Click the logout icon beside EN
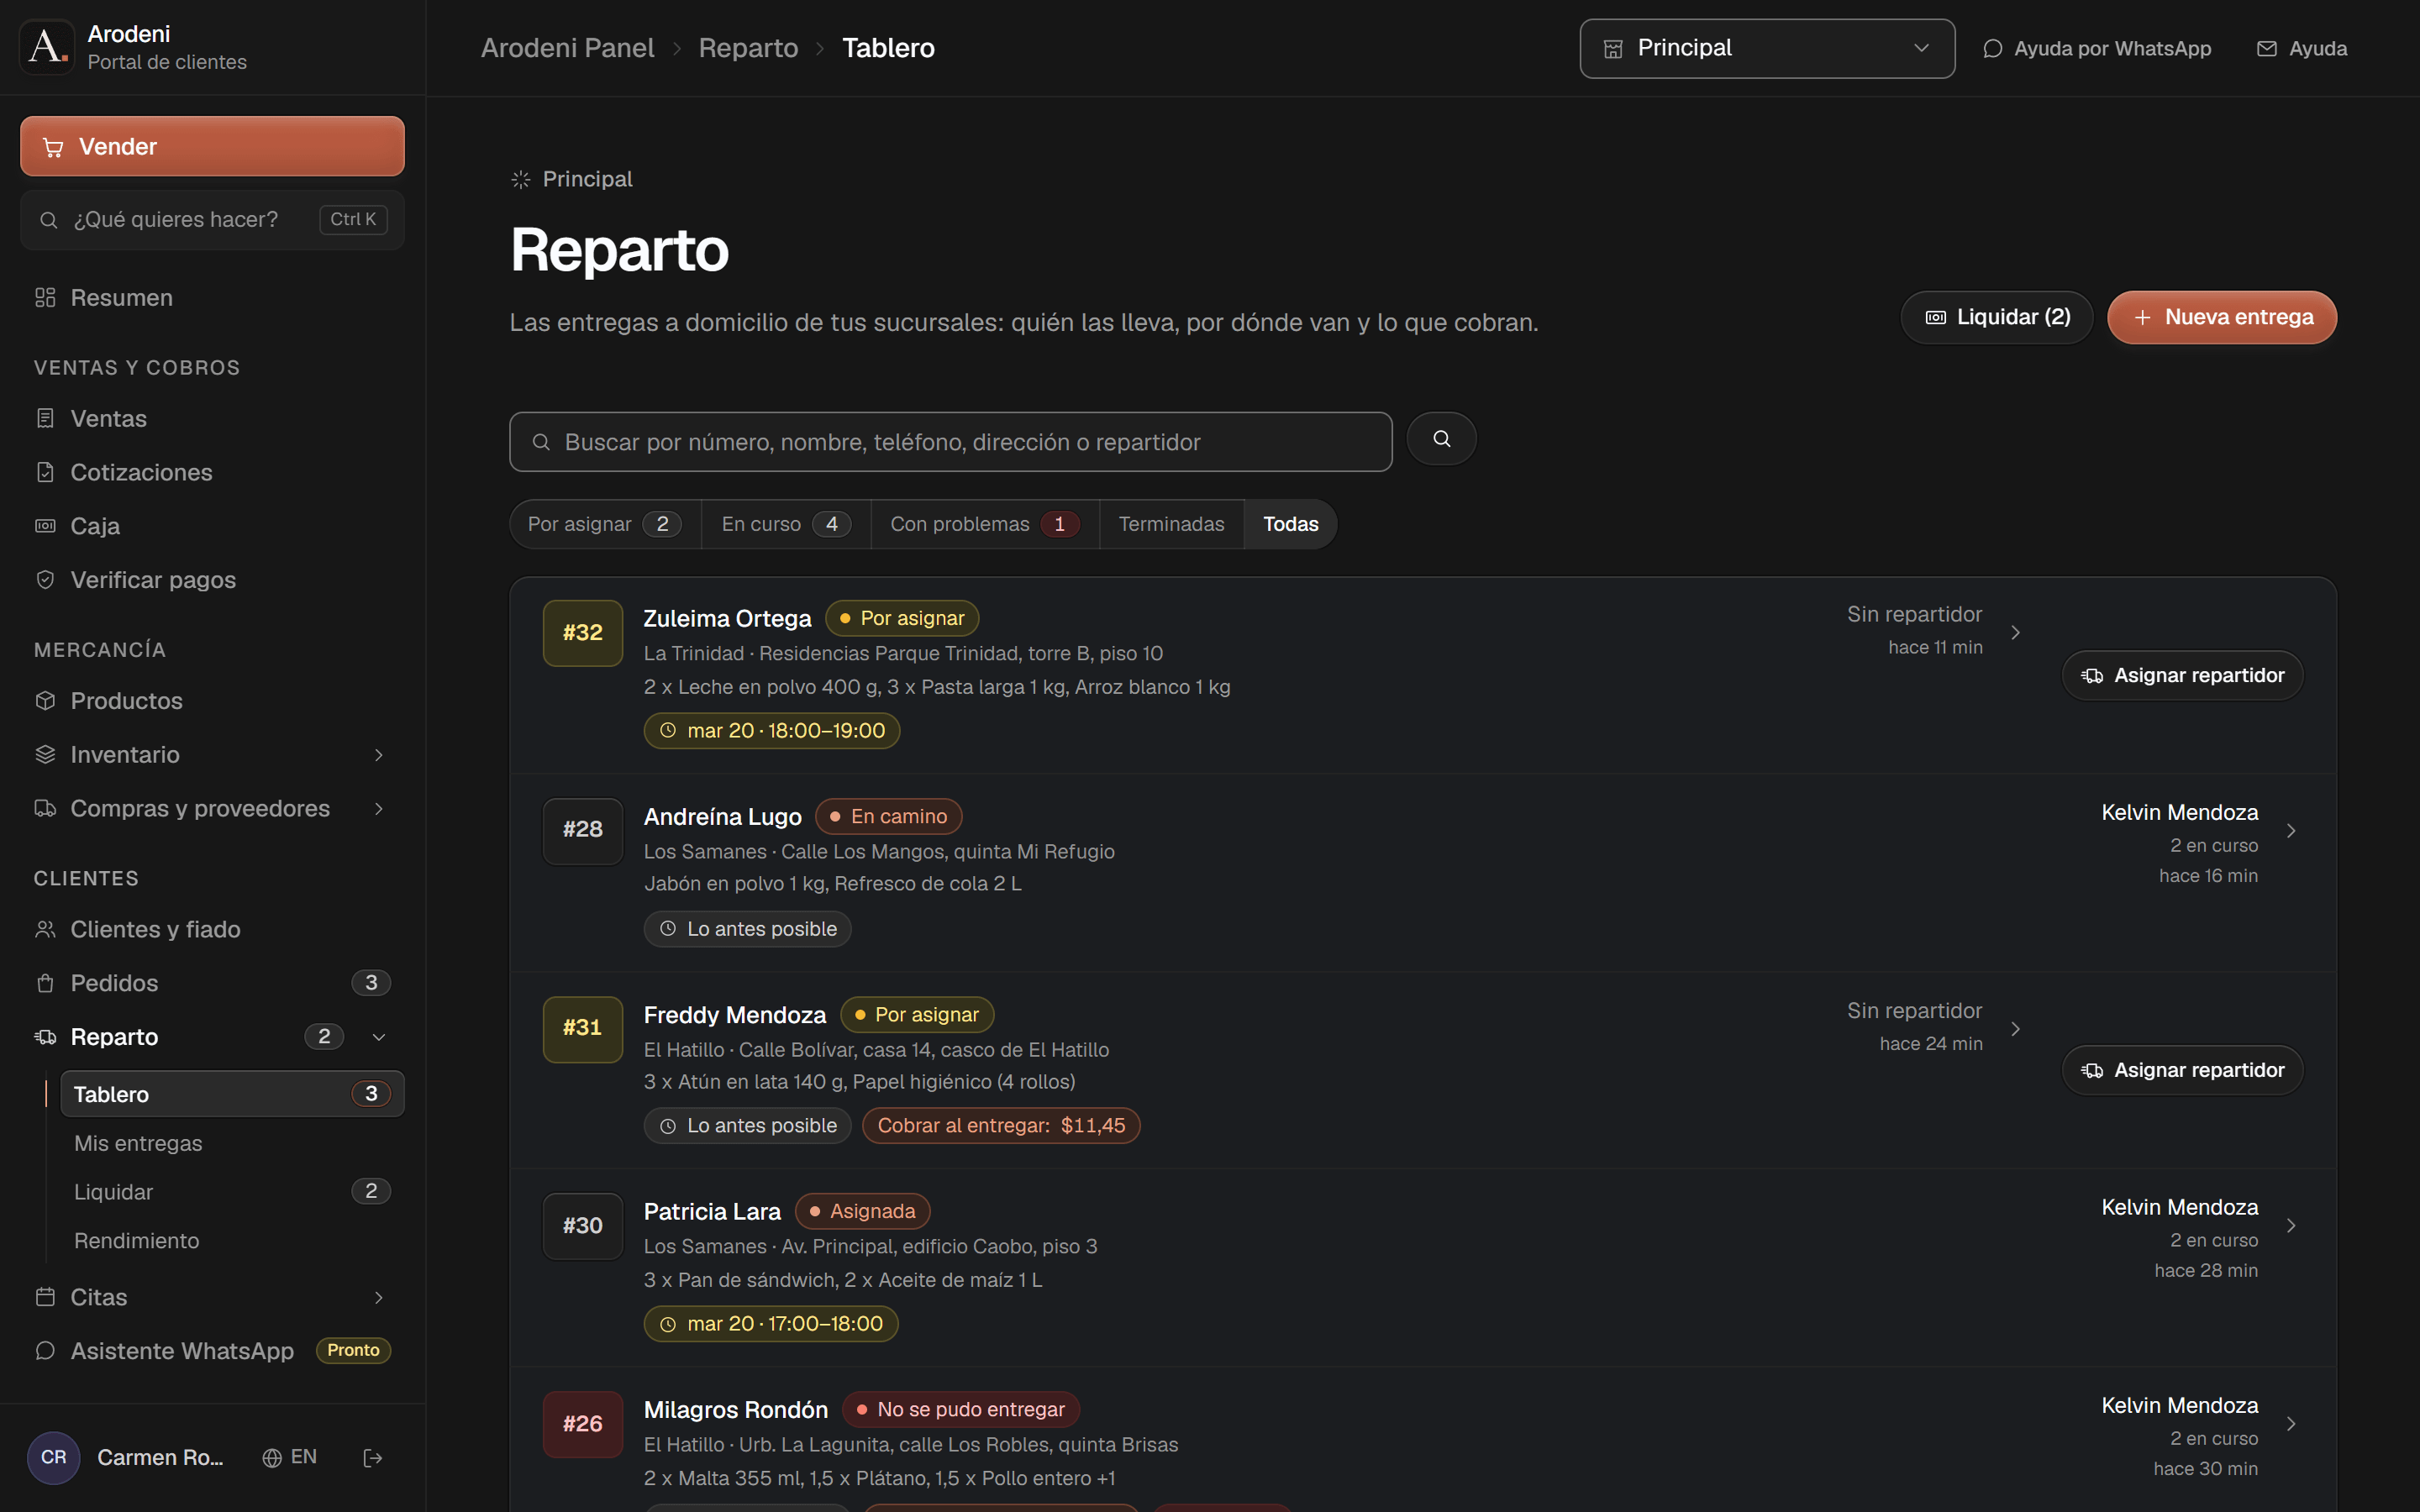Image resolution: width=2420 pixels, height=1512 pixels. (373, 1458)
